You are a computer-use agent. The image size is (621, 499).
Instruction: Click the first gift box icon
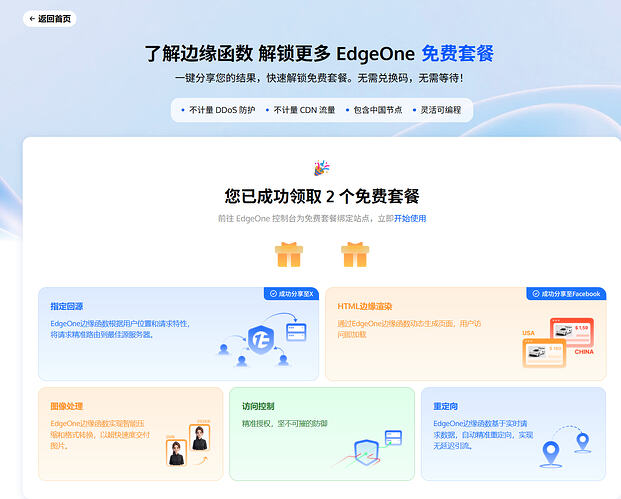pos(289,254)
